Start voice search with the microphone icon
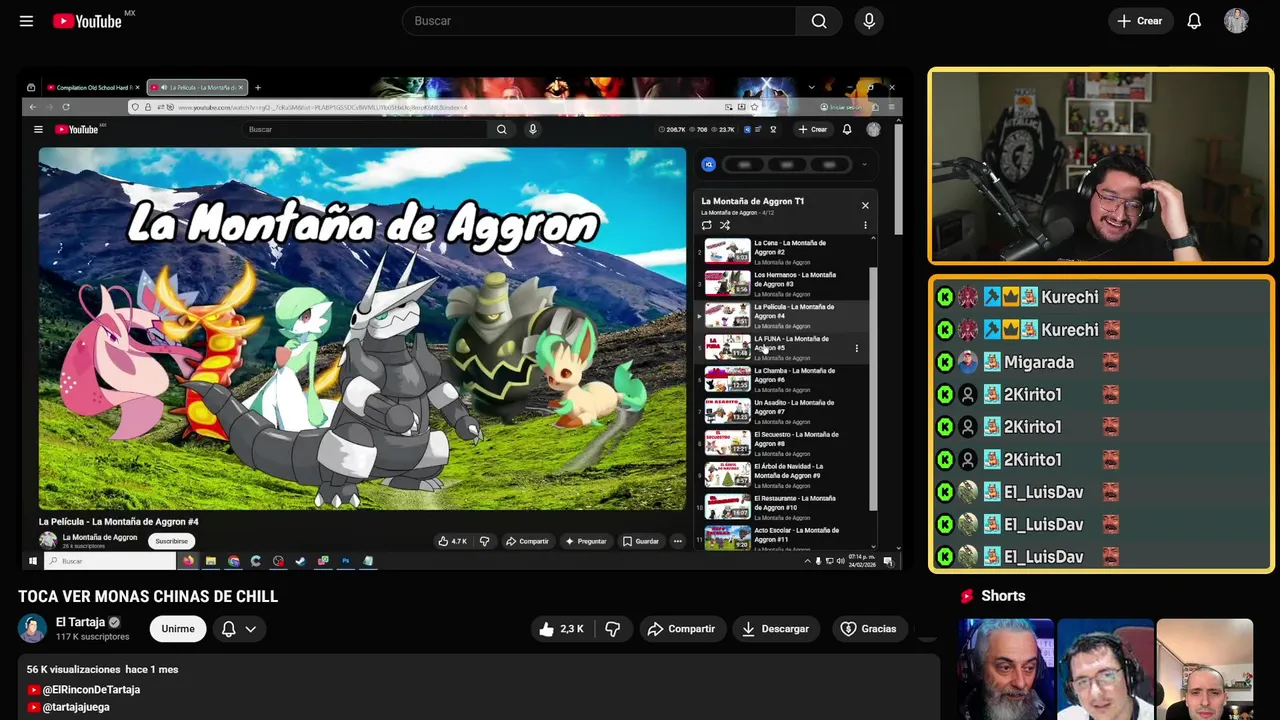1280x720 pixels. click(x=869, y=21)
